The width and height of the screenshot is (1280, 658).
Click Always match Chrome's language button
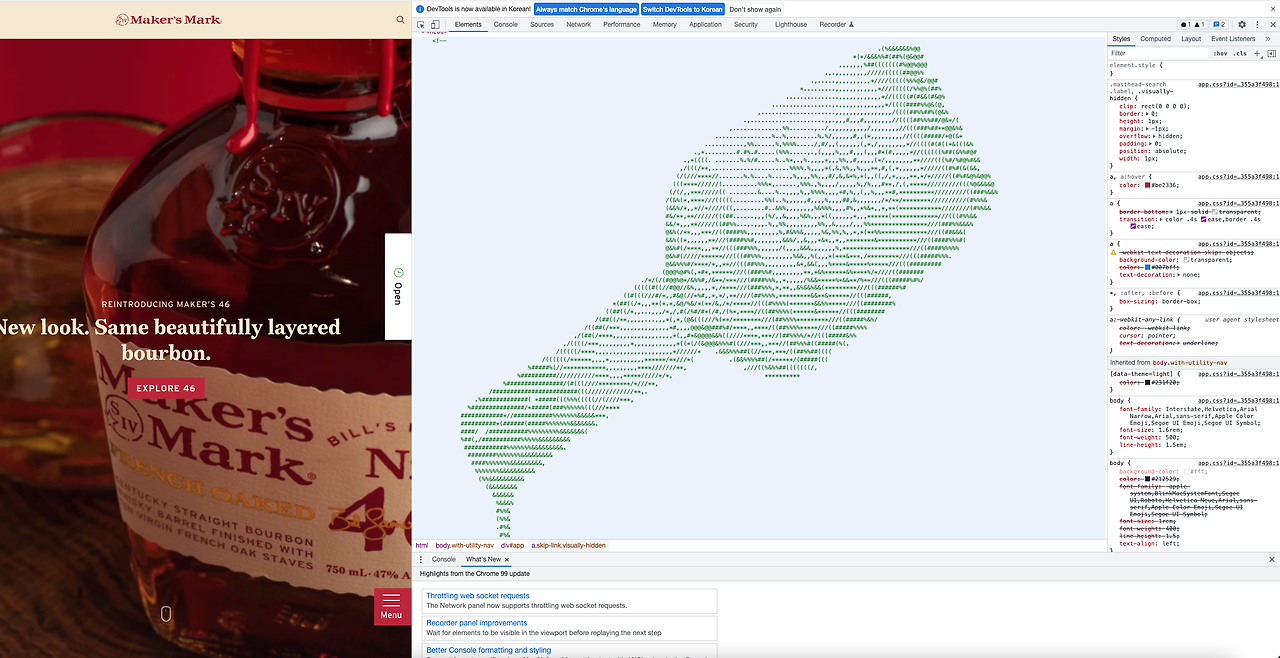(x=586, y=9)
